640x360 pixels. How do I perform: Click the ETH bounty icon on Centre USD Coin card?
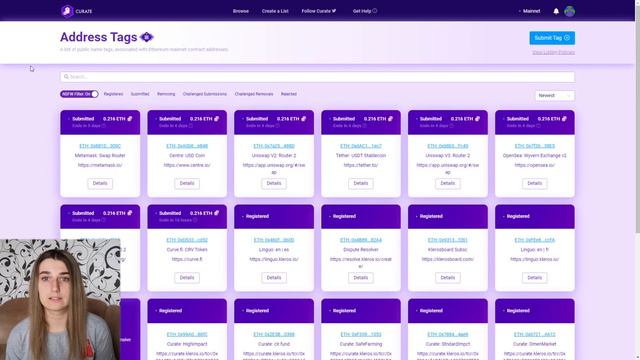pos(217,119)
